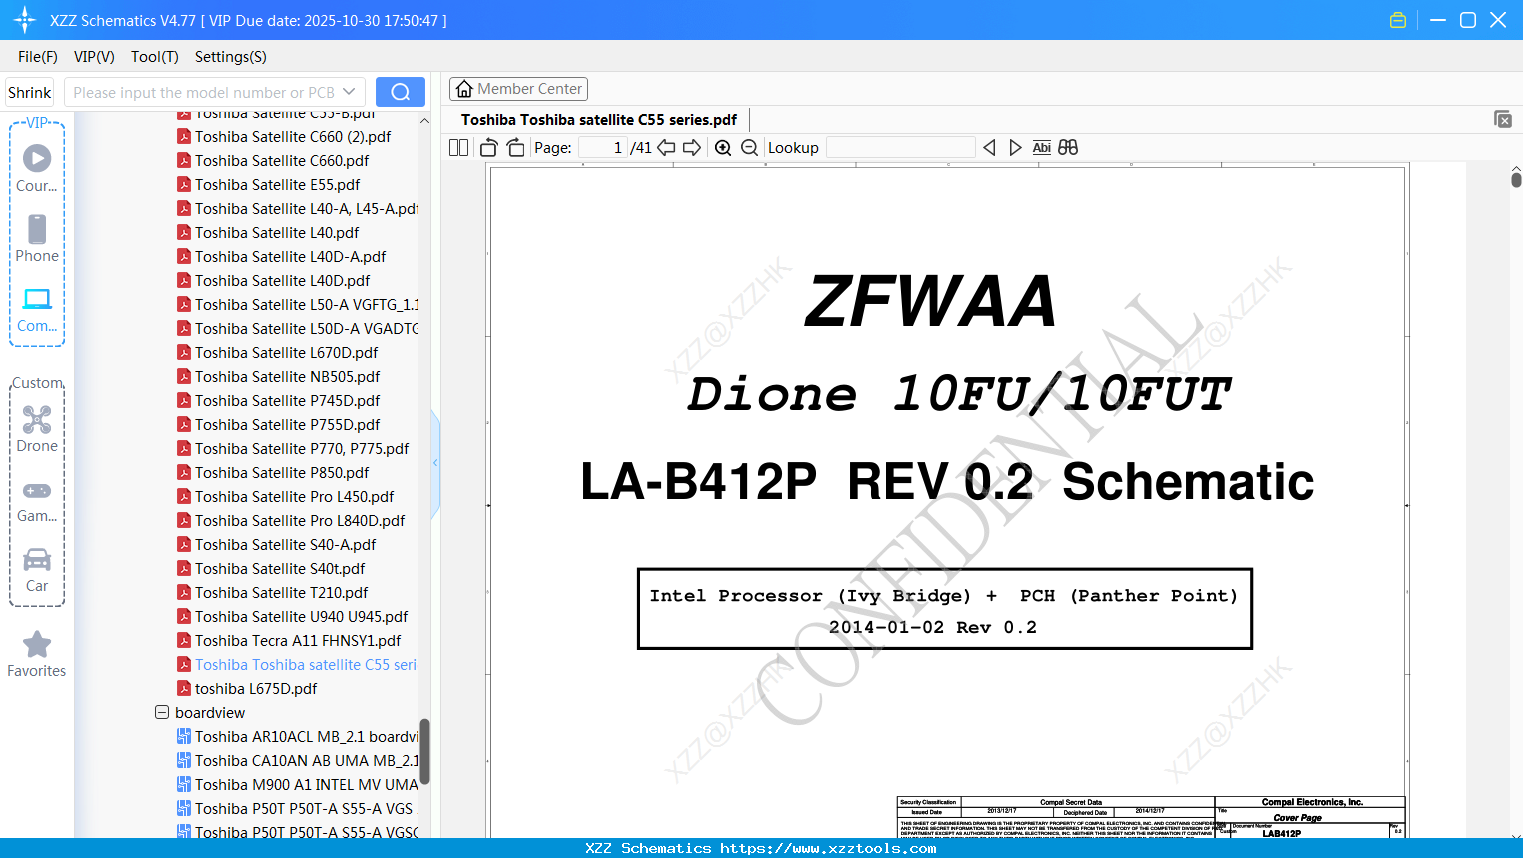
Task: Collapse the boardview tree folder
Action: [x=162, y=713]
